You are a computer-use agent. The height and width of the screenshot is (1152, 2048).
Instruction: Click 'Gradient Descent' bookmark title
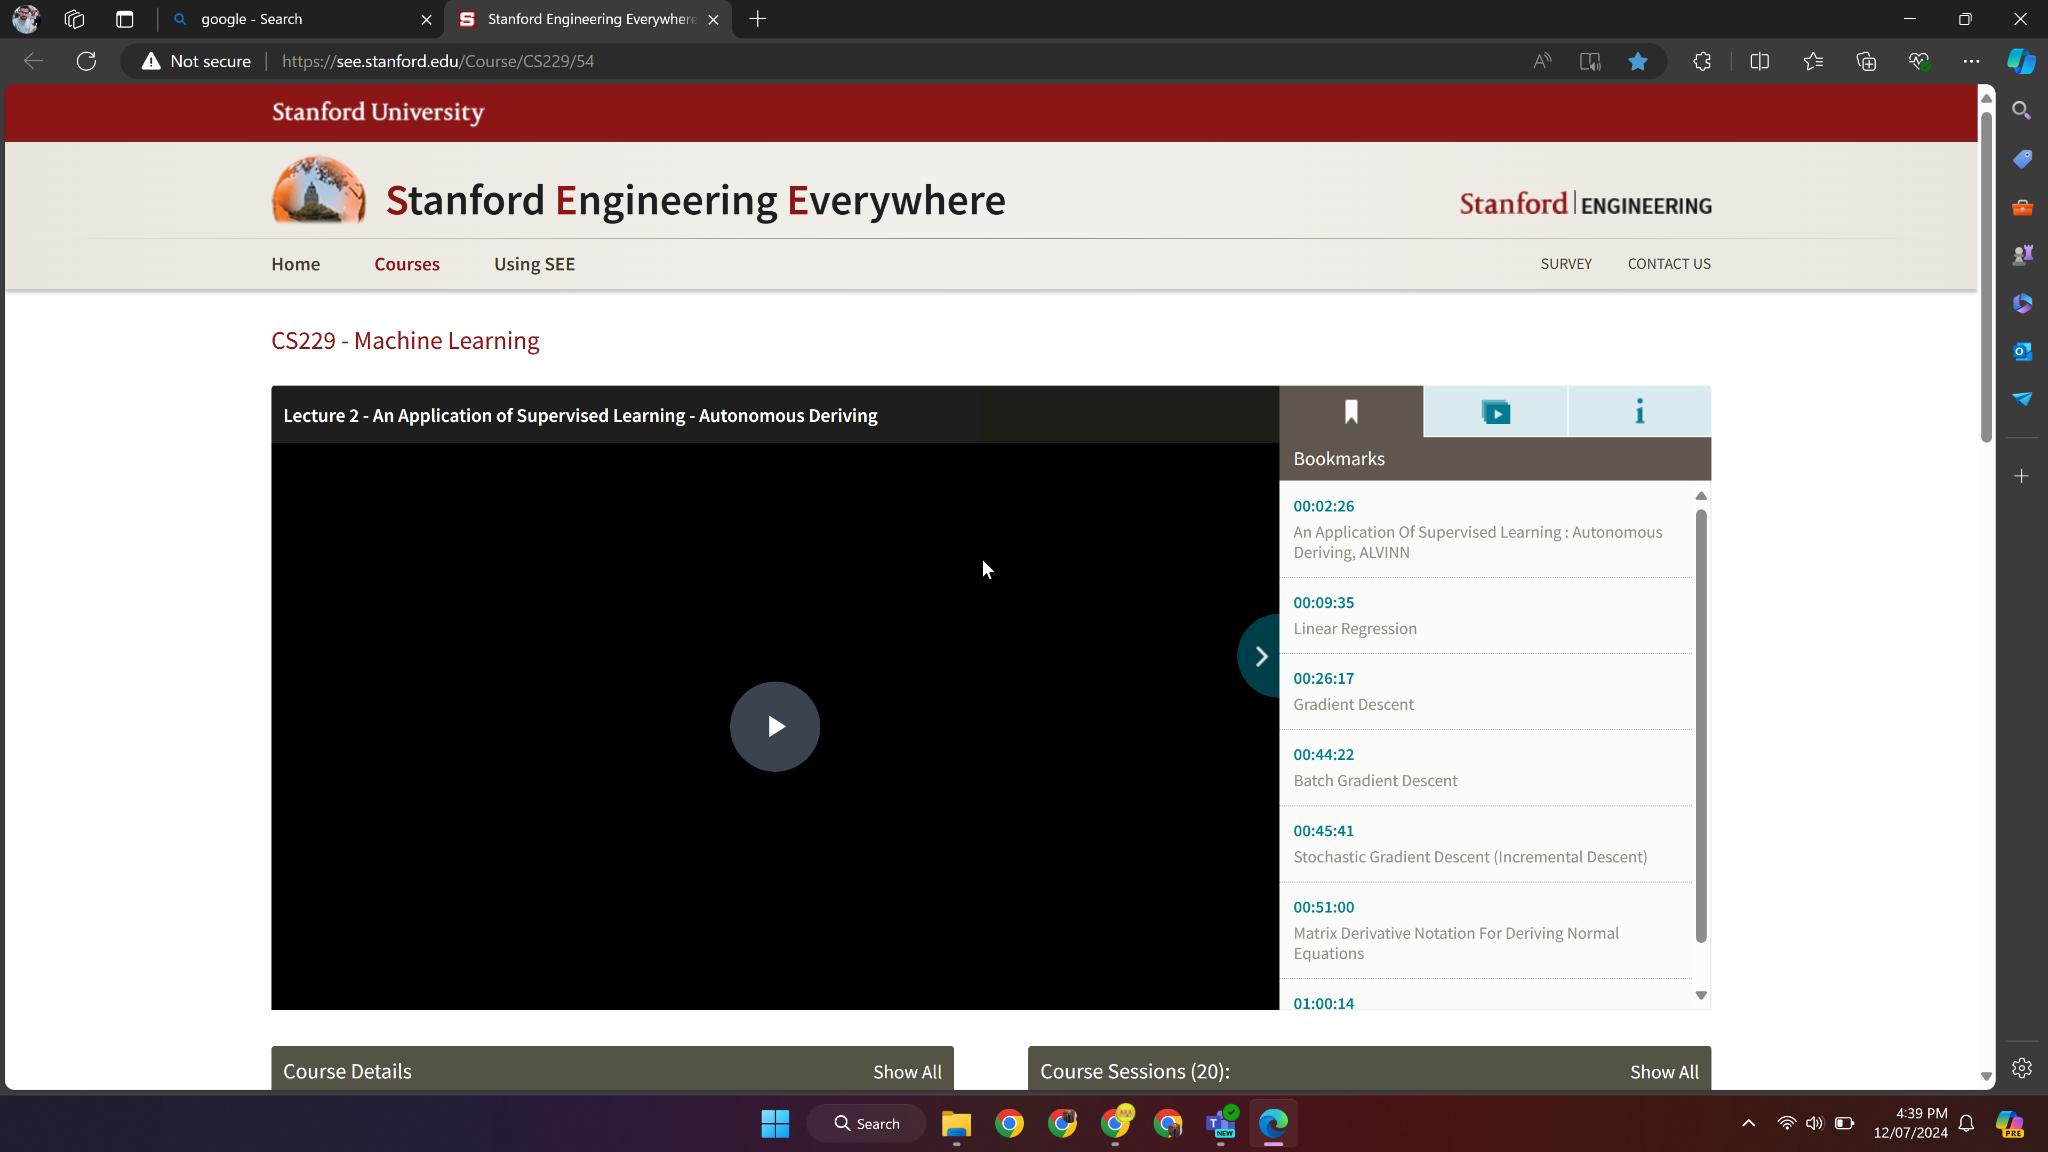tap(1353, 704)
